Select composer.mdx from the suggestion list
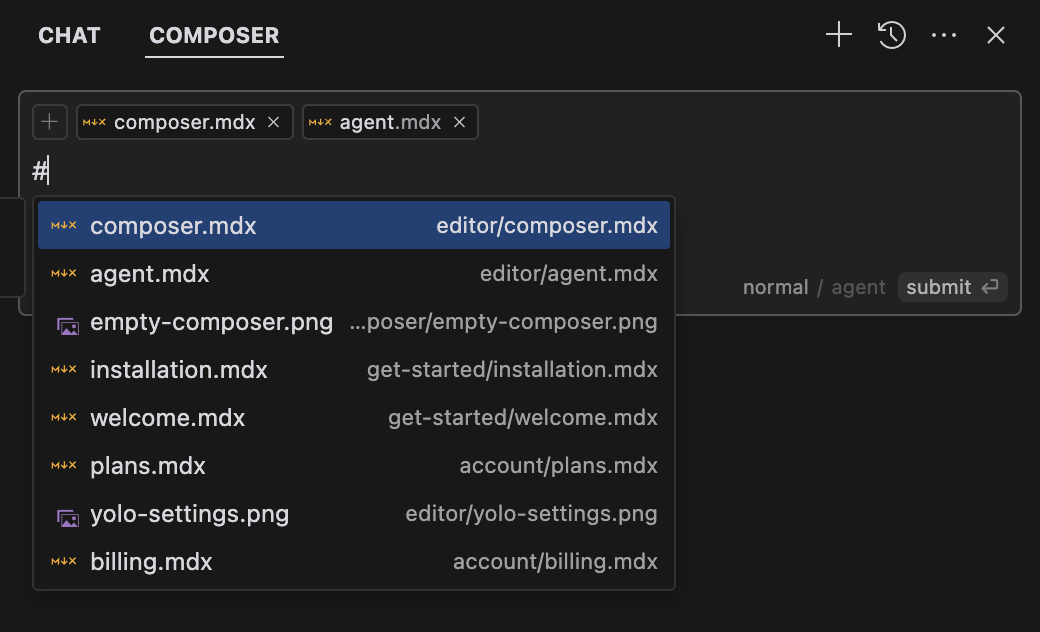The width and height of the screenshot is (1040, 632). (x=354, y=225)
